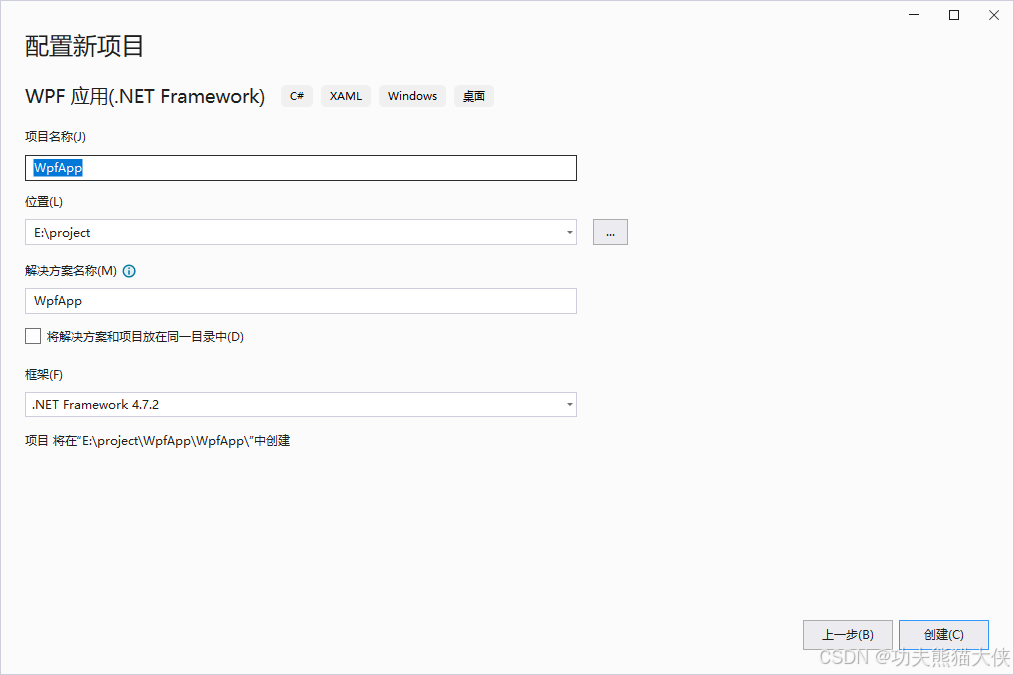Click the XAML tag
This screenshot has width=1014, height=675.
point(346,96)
